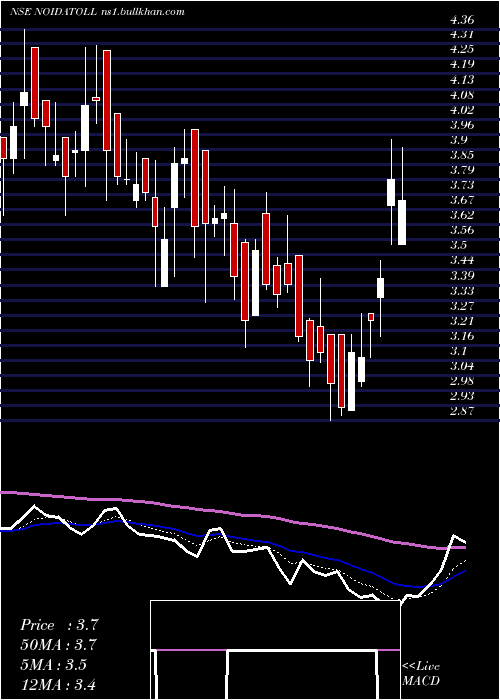This screenshot has width=500, height=700.
Task: Click the 3.56 price axis label
Action: [x=462, y=230]
